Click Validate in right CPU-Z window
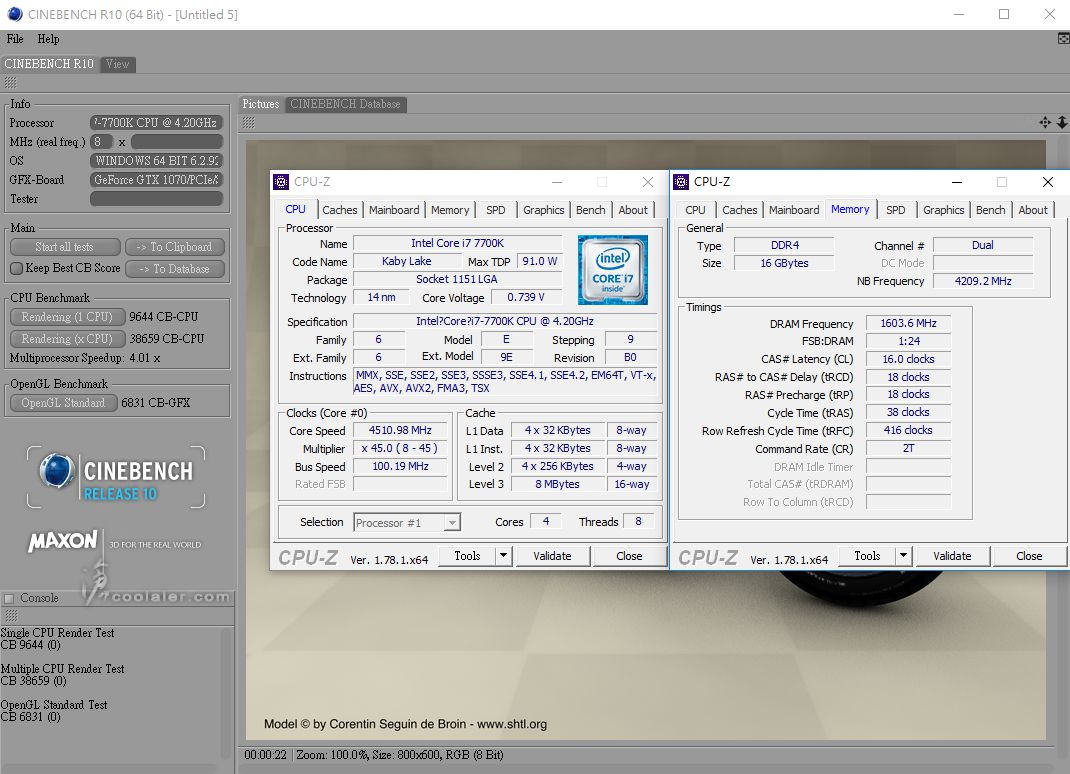The image size is (1070, 774). coord(952,556)
